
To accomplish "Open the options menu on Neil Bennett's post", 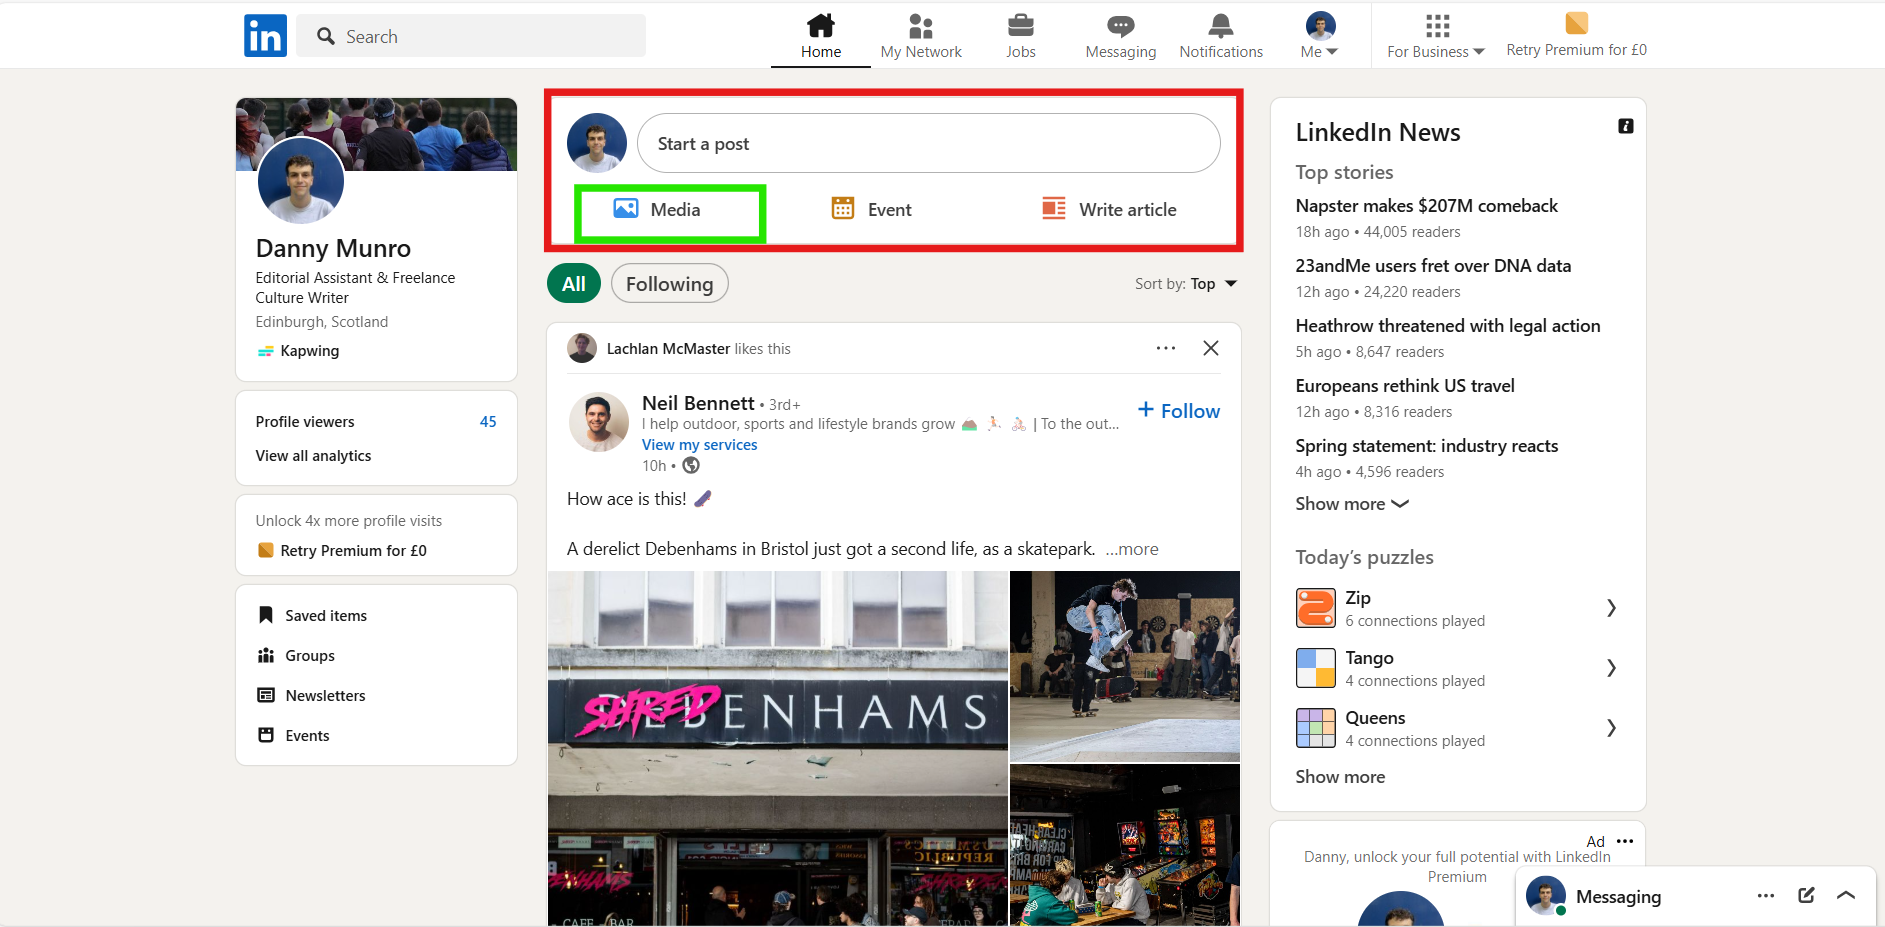I will click(1165, 347).
